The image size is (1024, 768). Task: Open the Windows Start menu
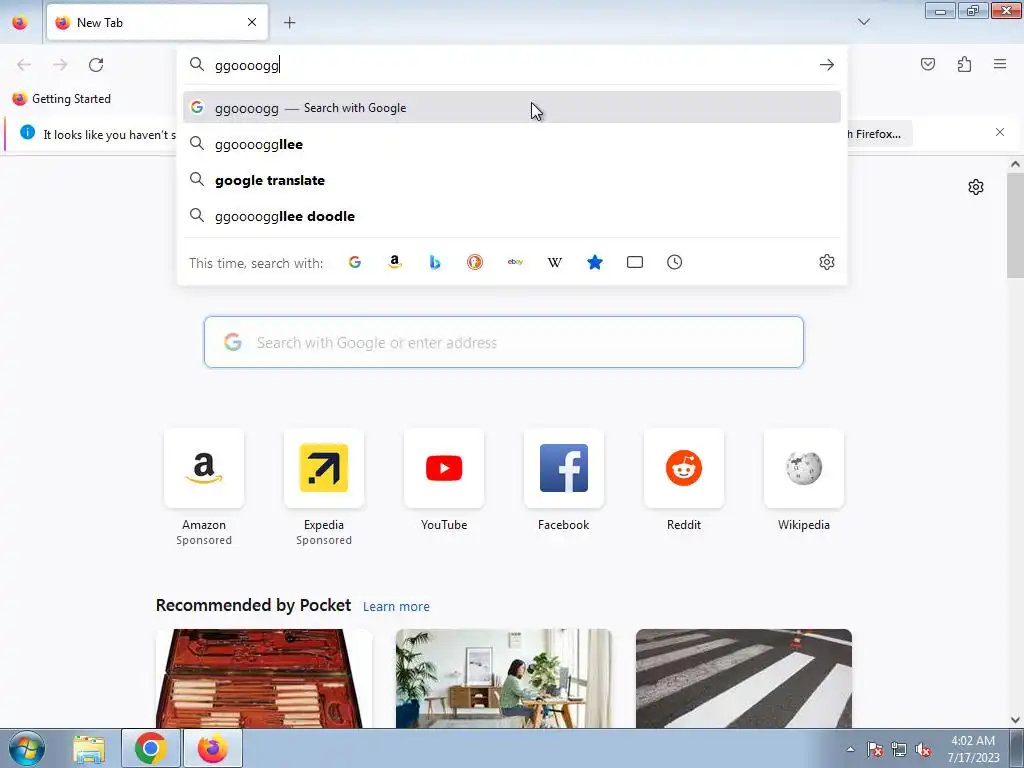27,748
